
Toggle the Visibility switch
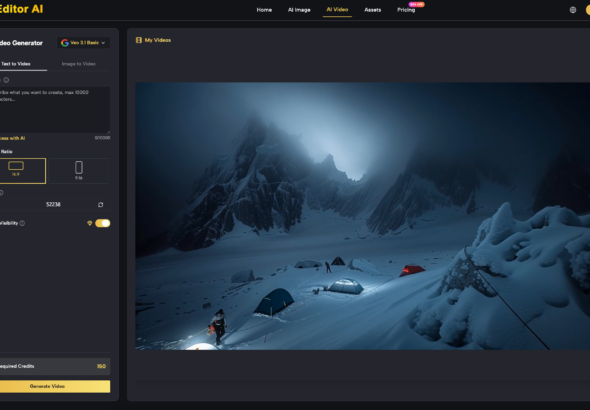point(102,223)
